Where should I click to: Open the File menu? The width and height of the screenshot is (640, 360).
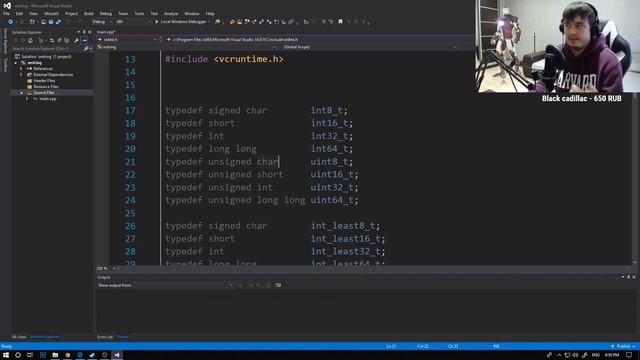tap(6, 13)
